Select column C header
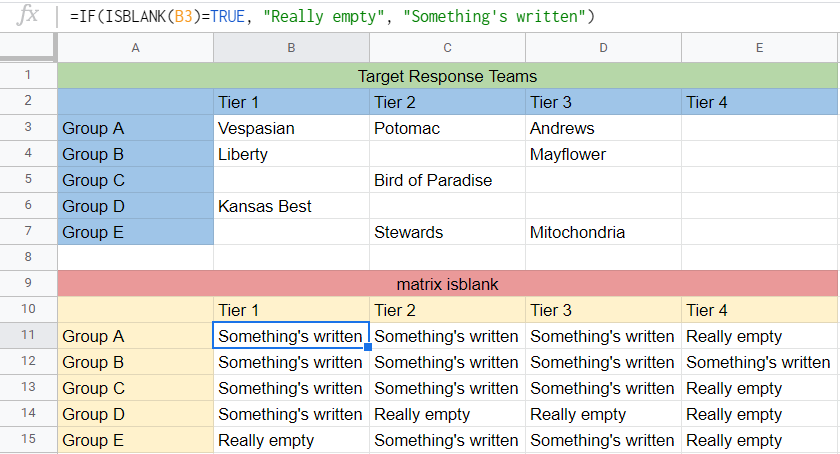Screen dimensions: 840x454 point(447,48)
